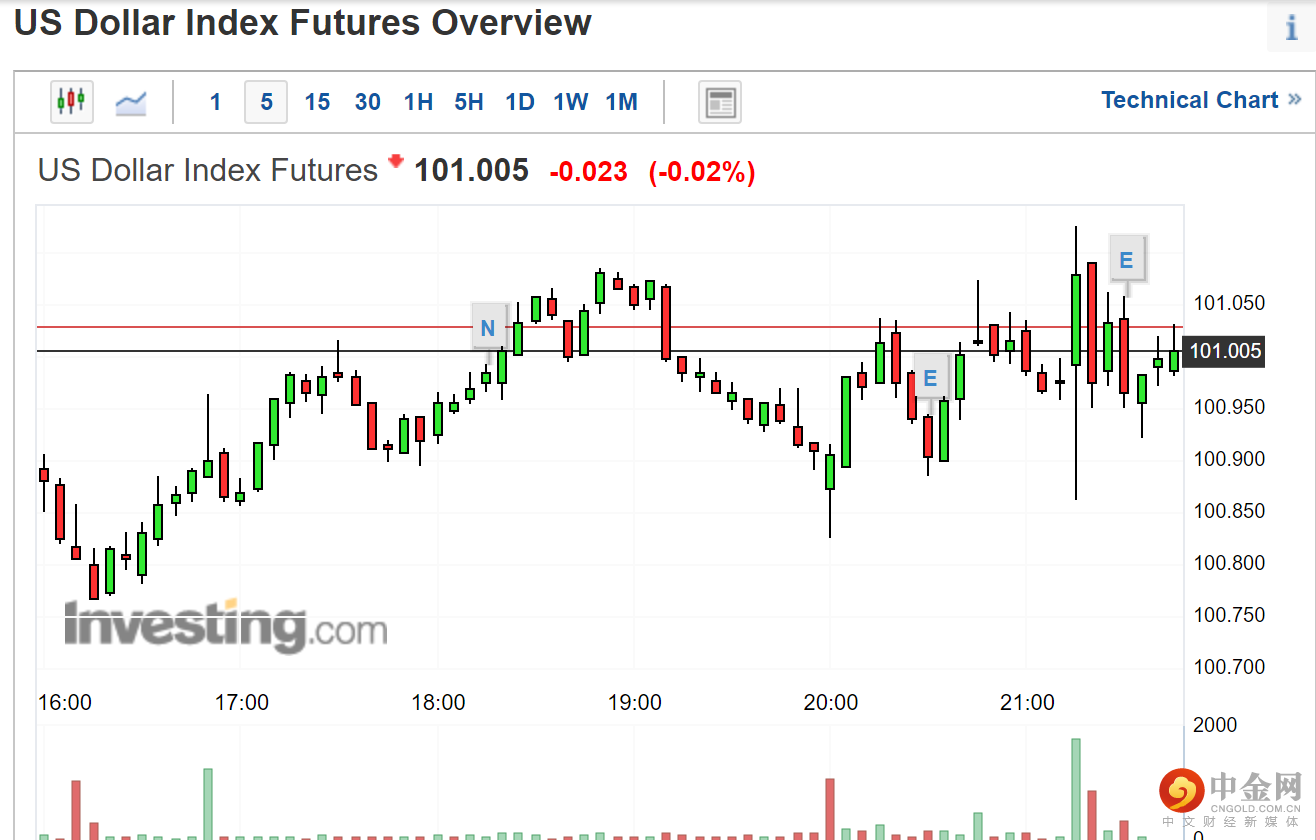Switch to area line chart type
The image size is (1316, 840).
[131, 102]
